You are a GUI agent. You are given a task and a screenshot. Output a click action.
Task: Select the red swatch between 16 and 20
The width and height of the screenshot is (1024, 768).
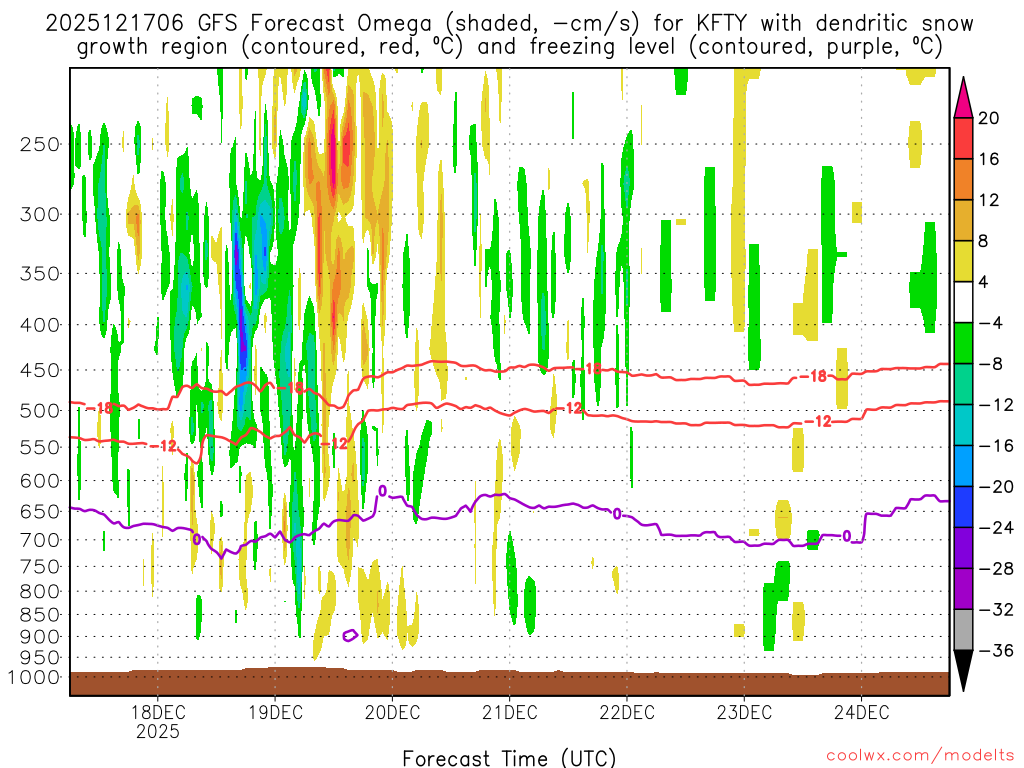click(964, 138)
